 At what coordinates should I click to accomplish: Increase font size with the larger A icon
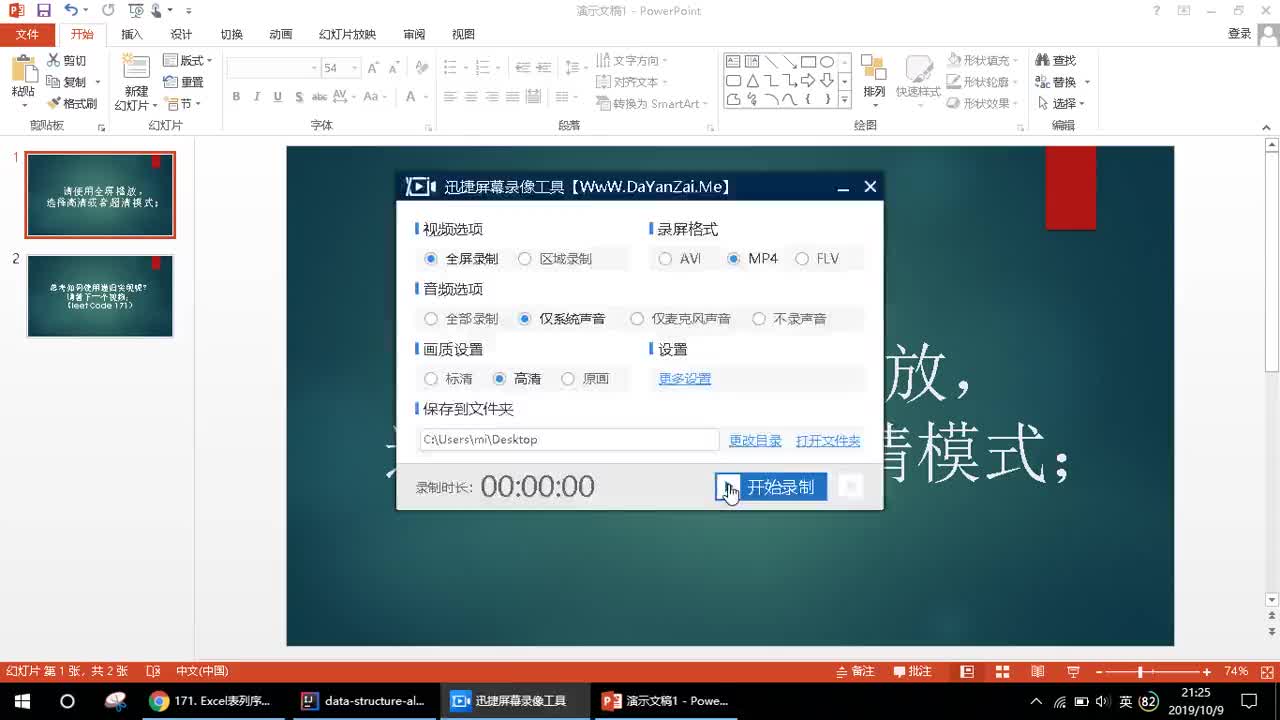(373, 68)
